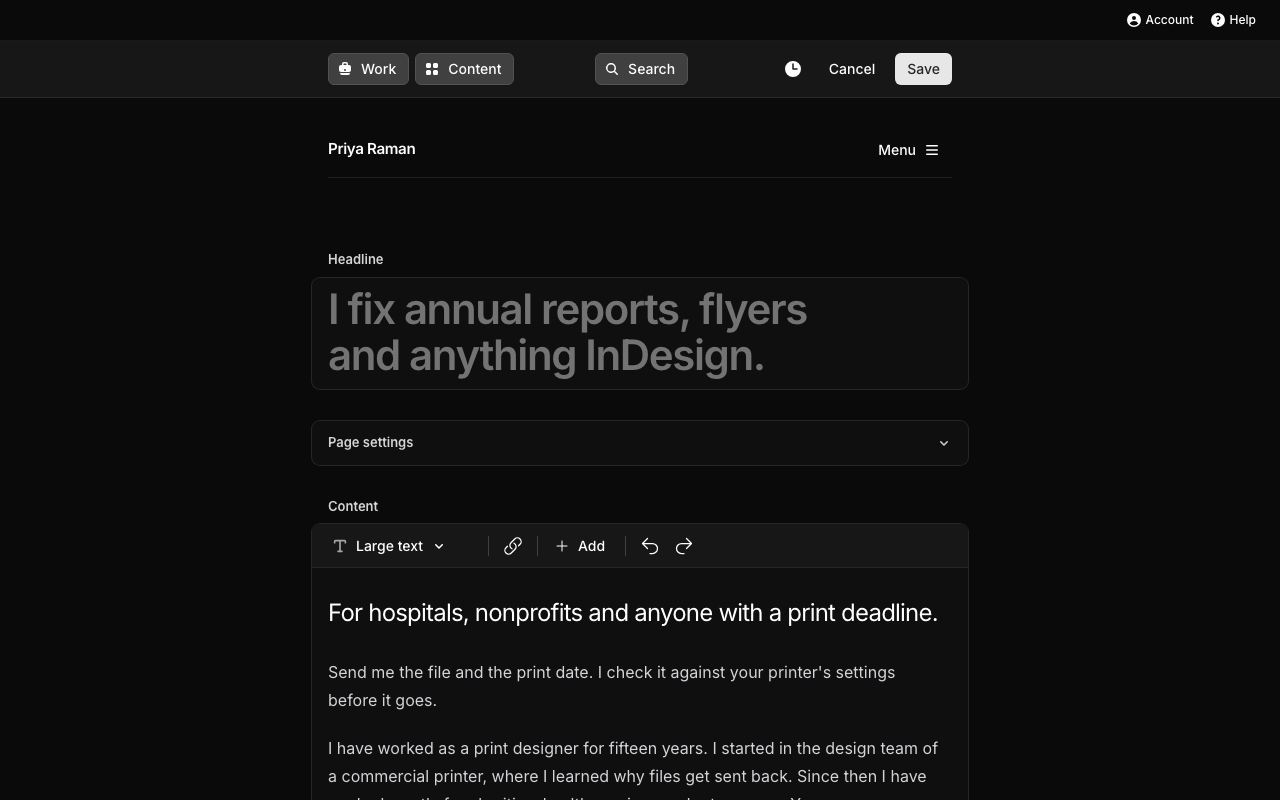Image resolution: width=1280 pixels, height=800 pixels.
Task: Open Help
Action: tap(1233, 20)
